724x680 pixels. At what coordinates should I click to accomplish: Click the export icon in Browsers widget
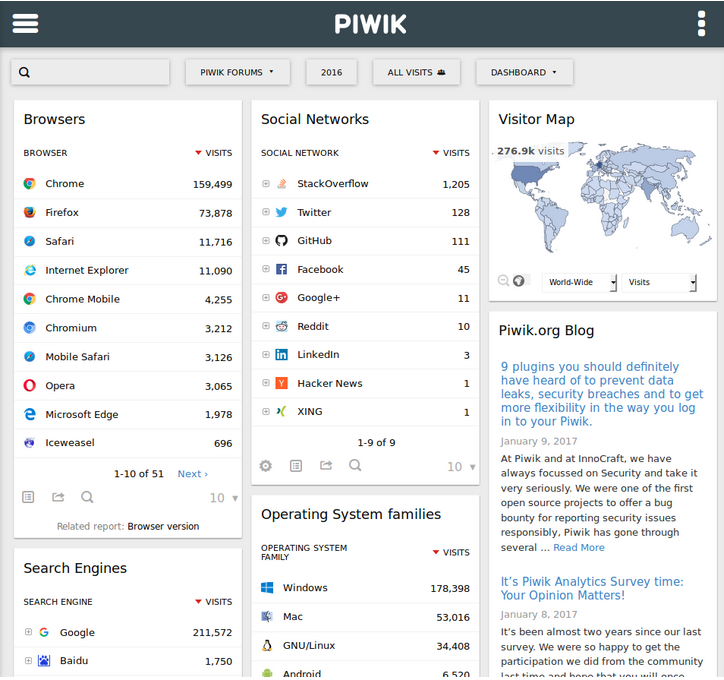(58, 497)
